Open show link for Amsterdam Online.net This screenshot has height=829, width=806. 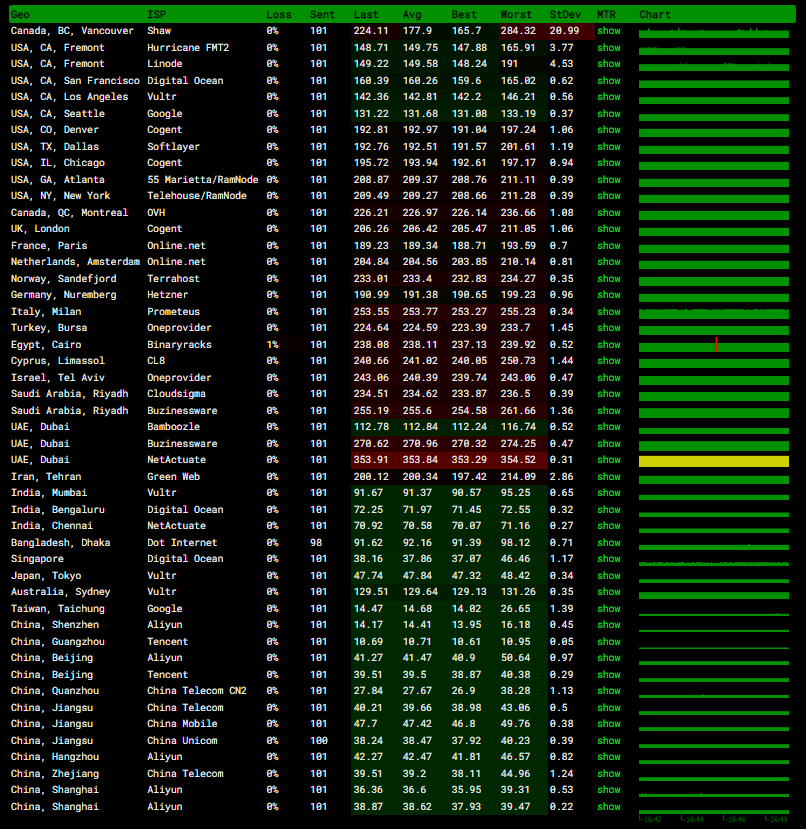click(609, 262)
